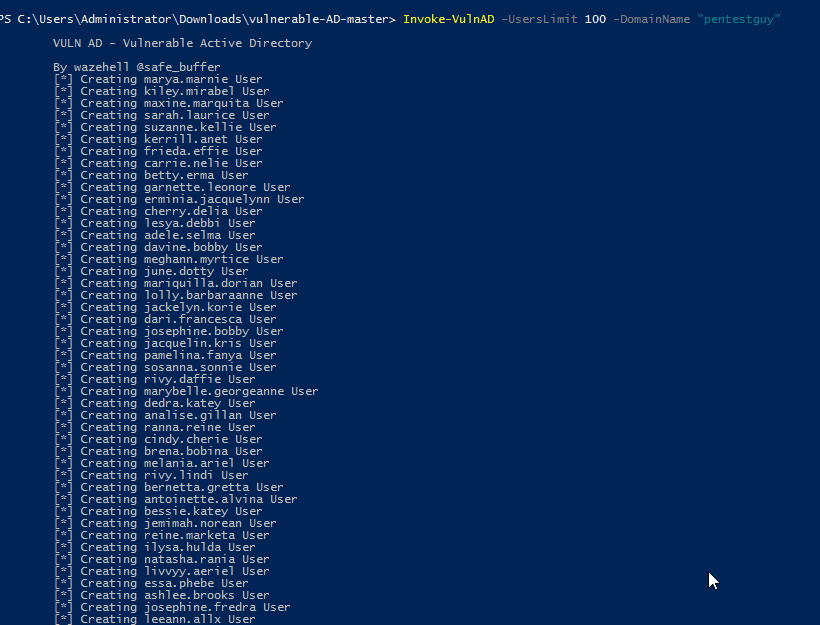820x625 pixels.
Task: Click the line Creating frieda.effie User
Action: (158, 151)
